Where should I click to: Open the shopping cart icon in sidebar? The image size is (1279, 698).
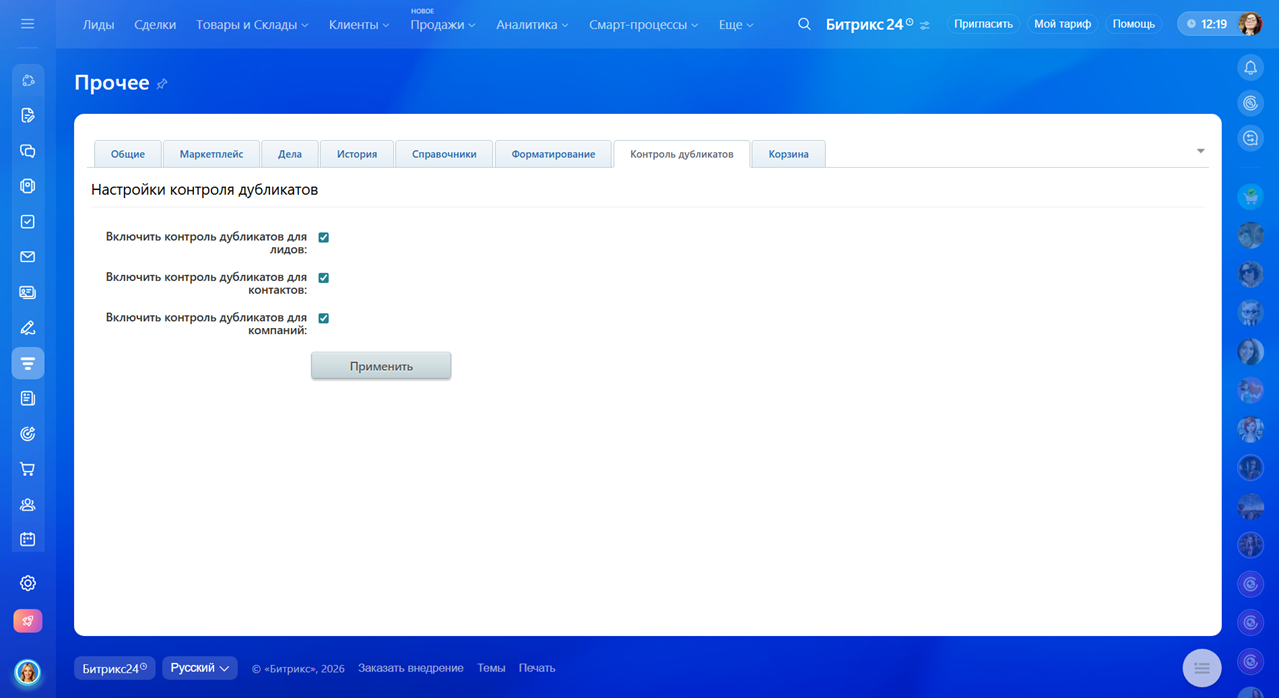tap(28, 469)
